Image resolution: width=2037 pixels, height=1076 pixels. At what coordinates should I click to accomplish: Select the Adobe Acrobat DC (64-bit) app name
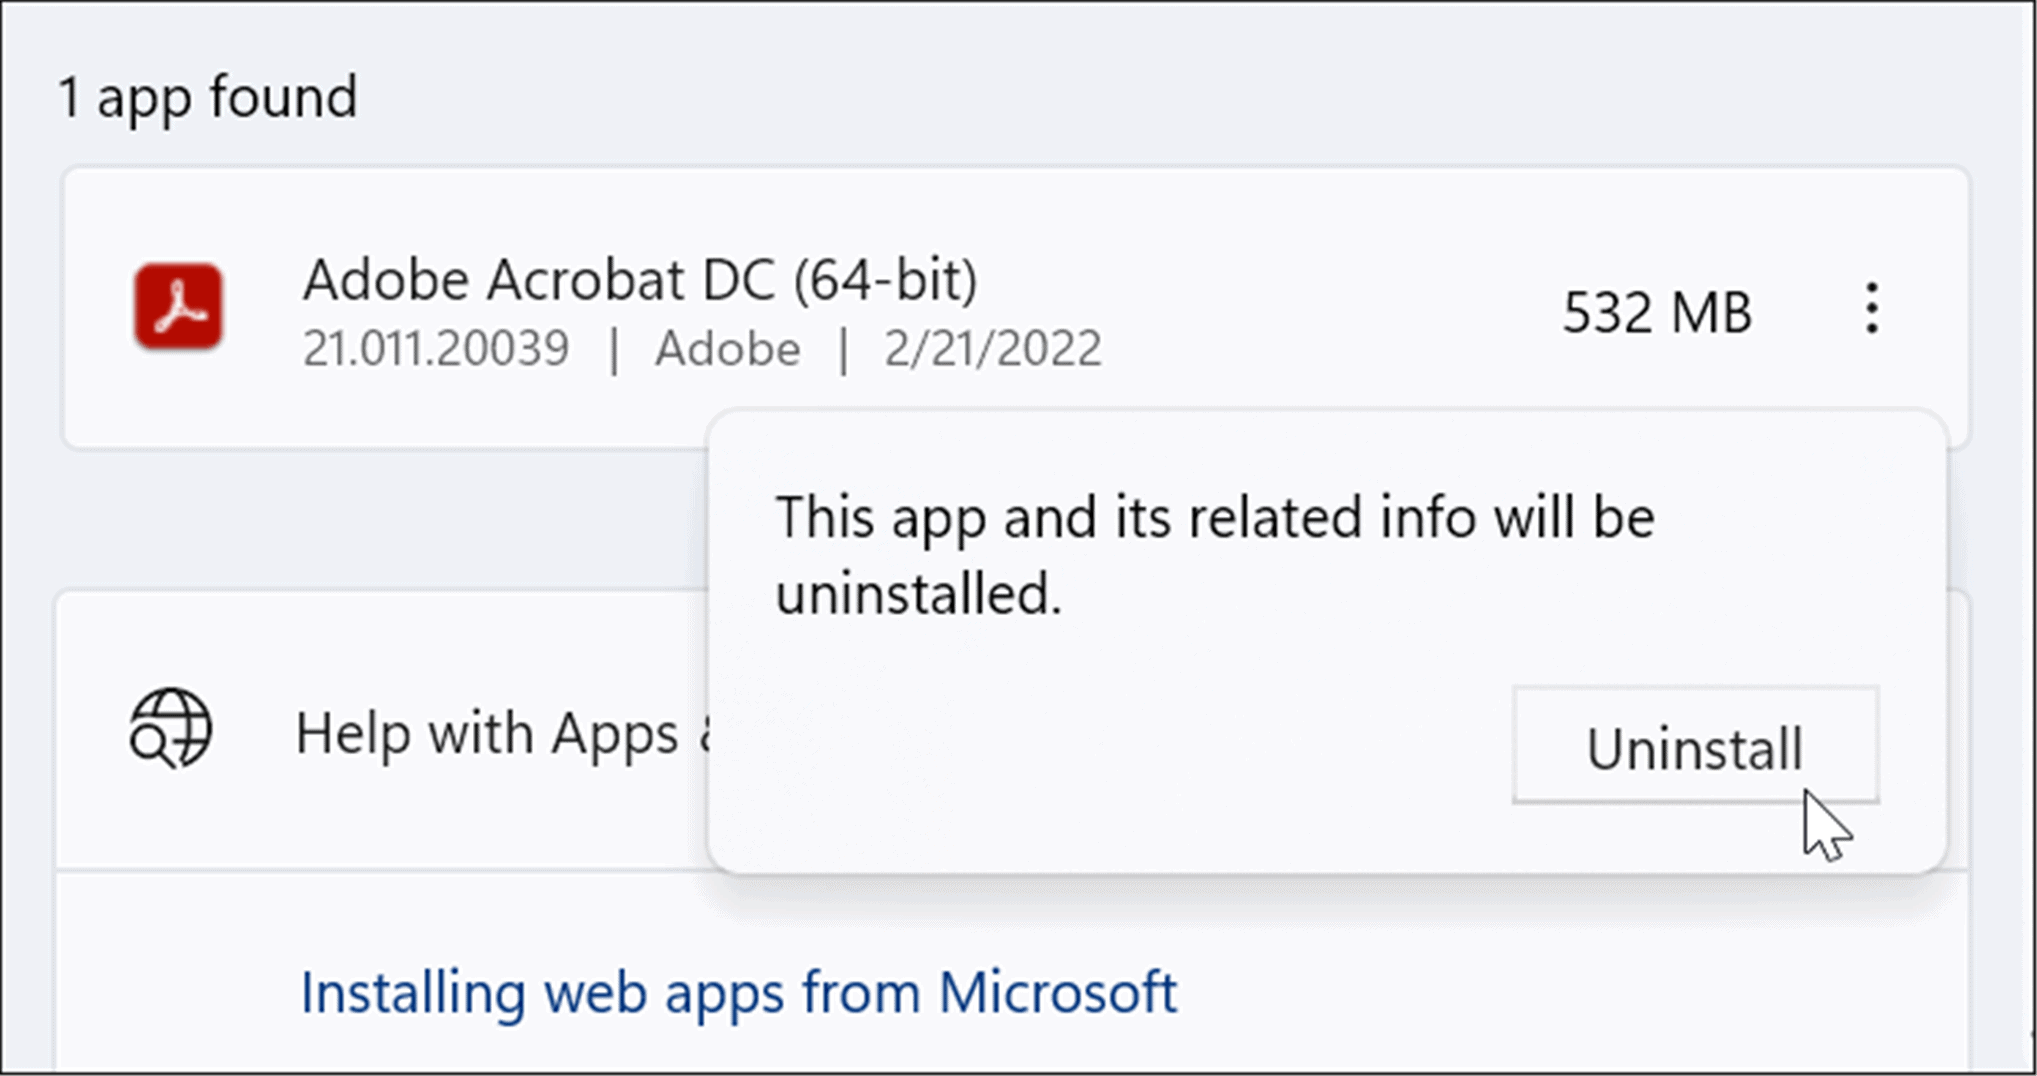coord(640,279)
